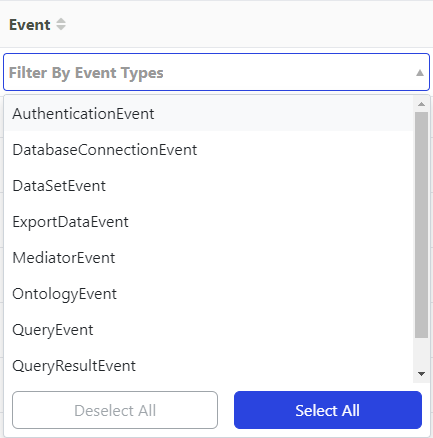
Task: Select OntologyEvent option
Action: point(209,294)
